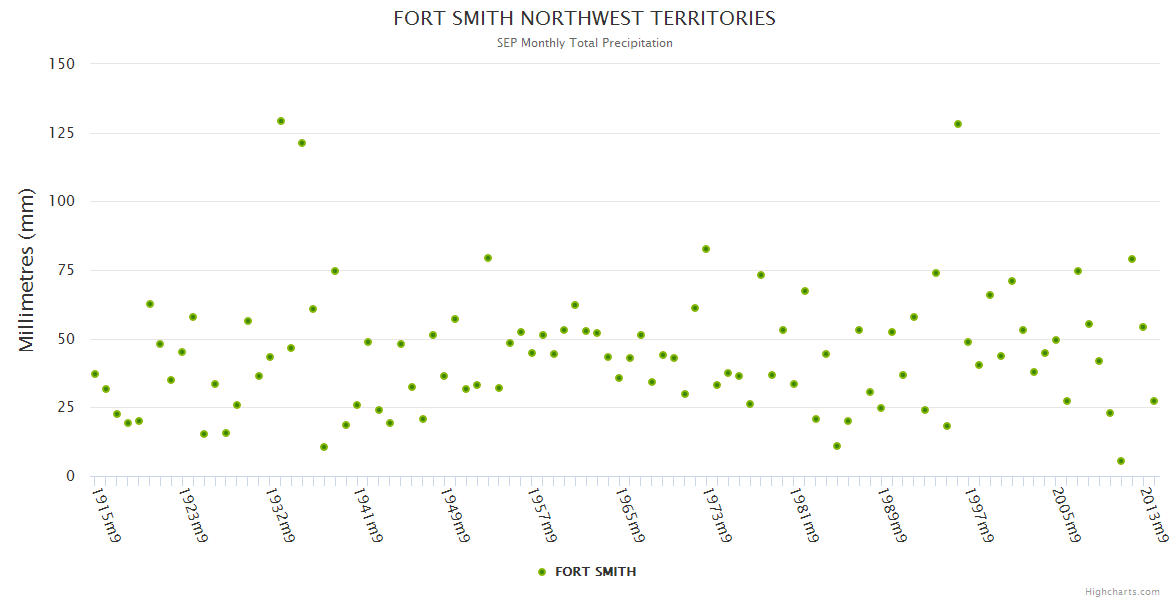This screenshot has width=1170, height=600.
Task: Click the 128 mm data point near 1996
Action: [x=958, y=124]
